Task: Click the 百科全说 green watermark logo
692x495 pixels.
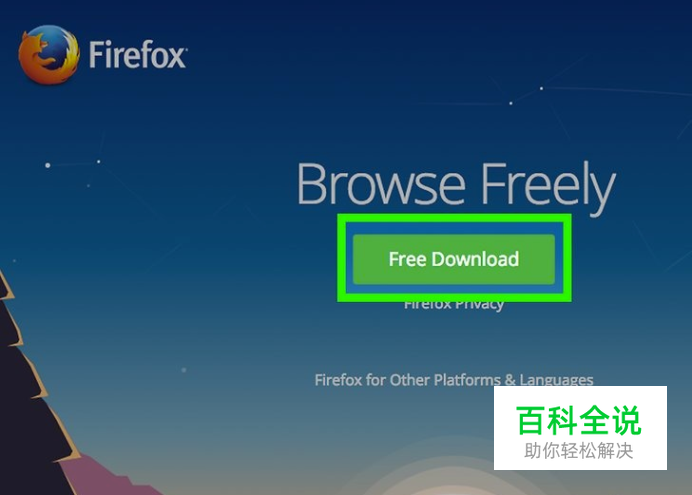Action: (579, 420)
